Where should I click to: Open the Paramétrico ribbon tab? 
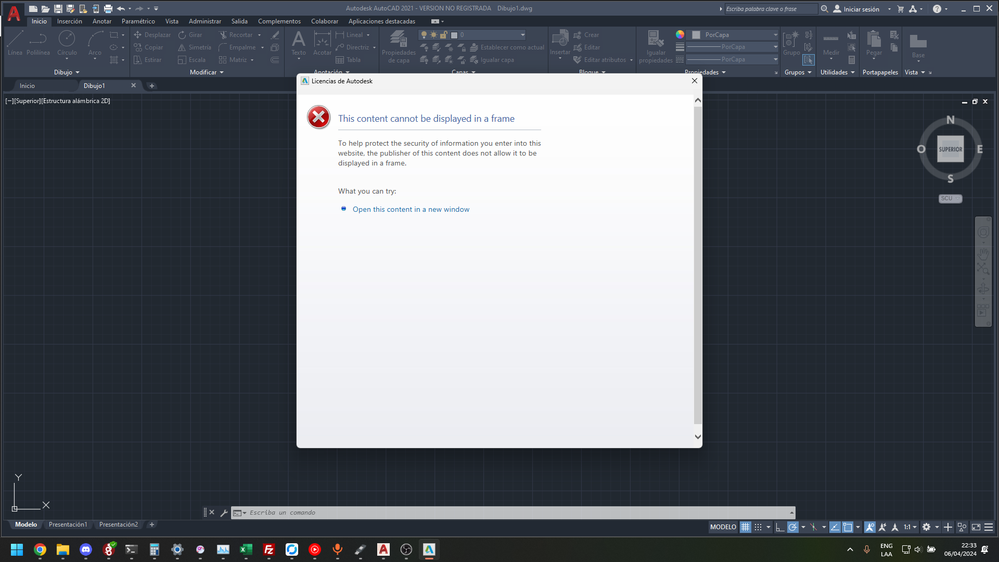click(x=138, y=21)
